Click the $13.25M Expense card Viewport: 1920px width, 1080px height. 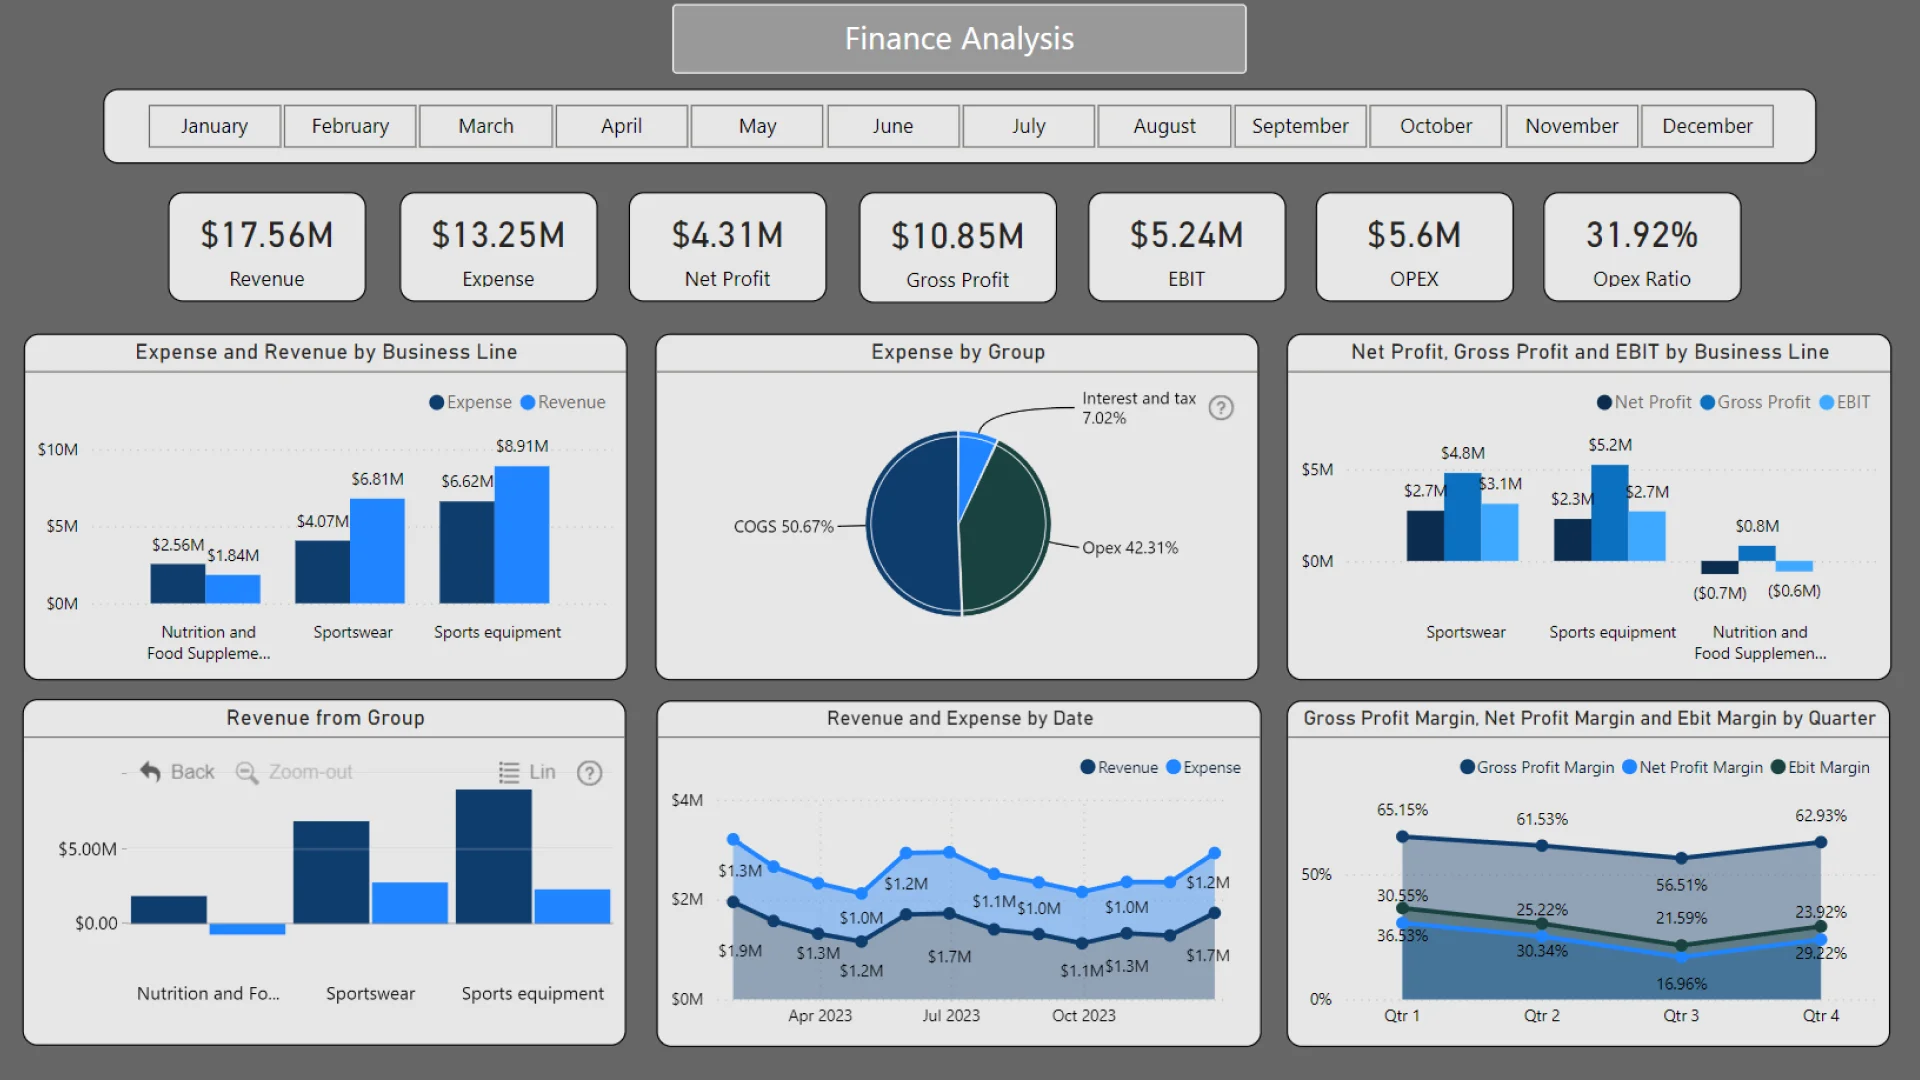498,247
